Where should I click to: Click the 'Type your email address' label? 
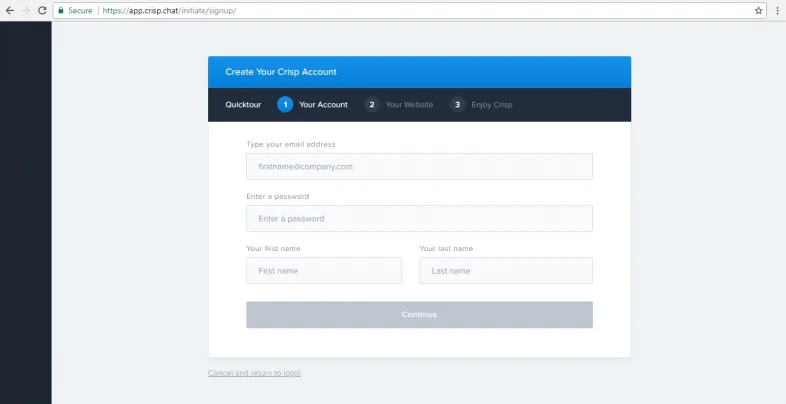tap(291, 144)
